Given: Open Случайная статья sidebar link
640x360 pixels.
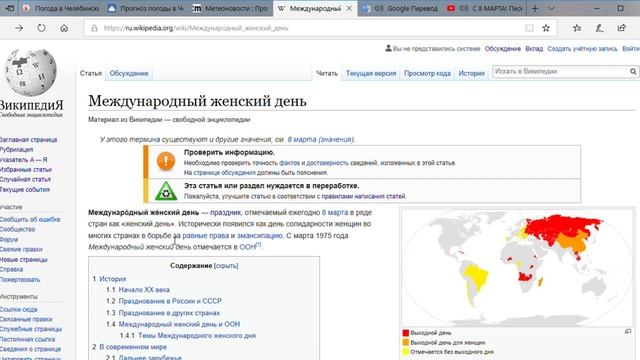Looking at the screenshot, I should [25, 180].
